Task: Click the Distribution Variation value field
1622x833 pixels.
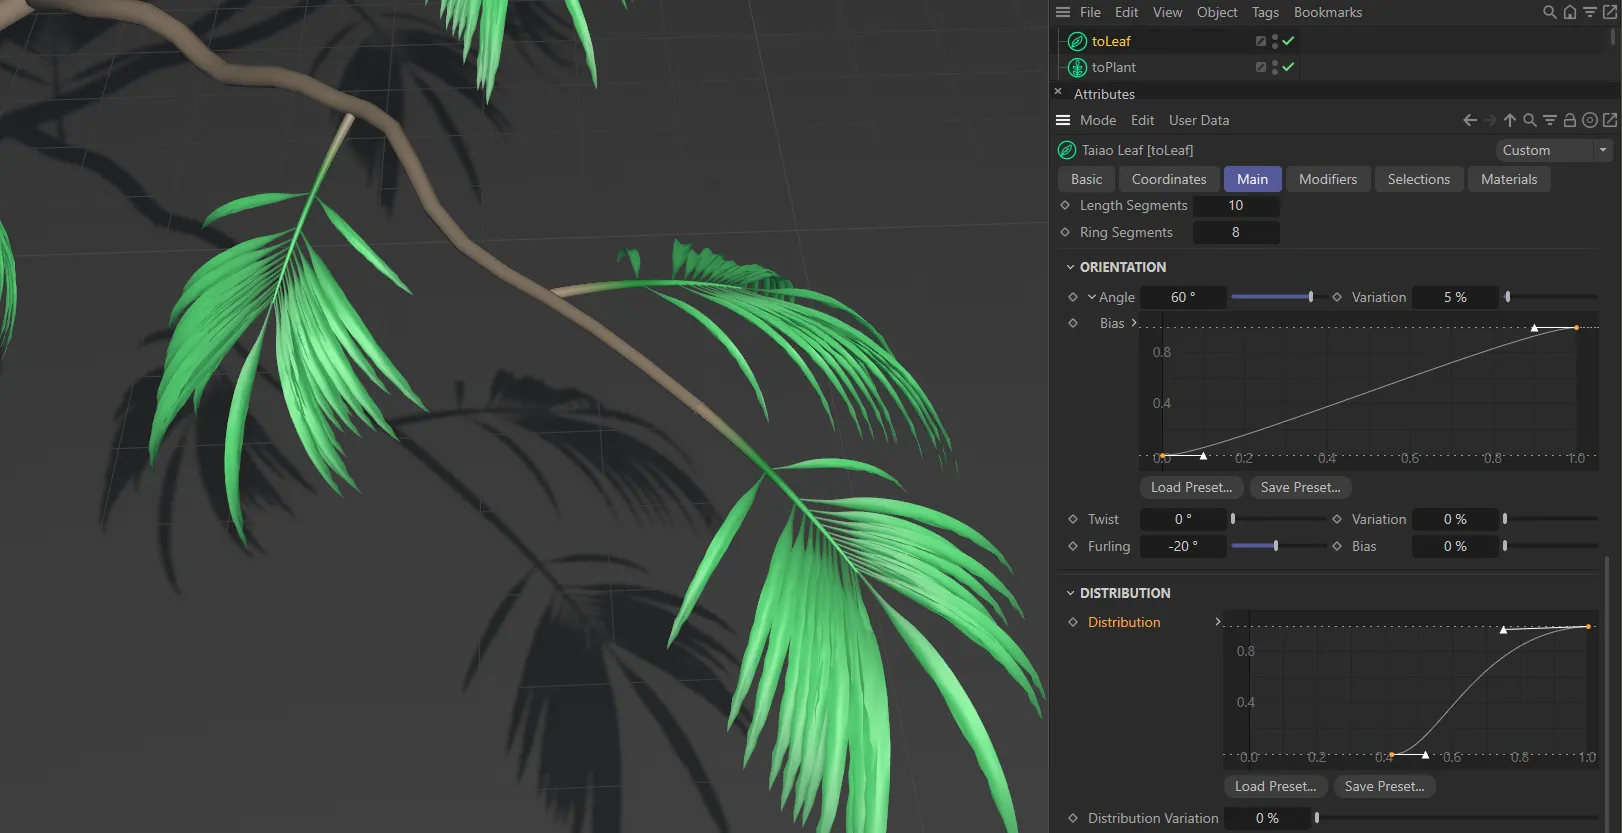Action: tap(1267, 818)
